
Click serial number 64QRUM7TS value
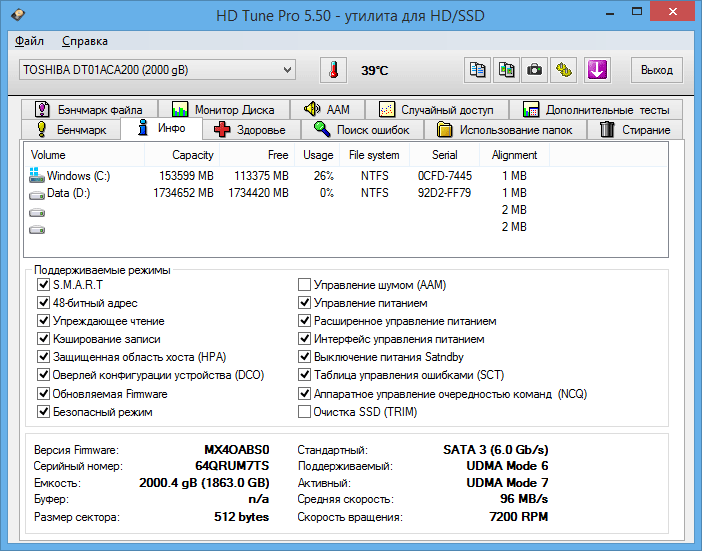click(x=232, y=466)
